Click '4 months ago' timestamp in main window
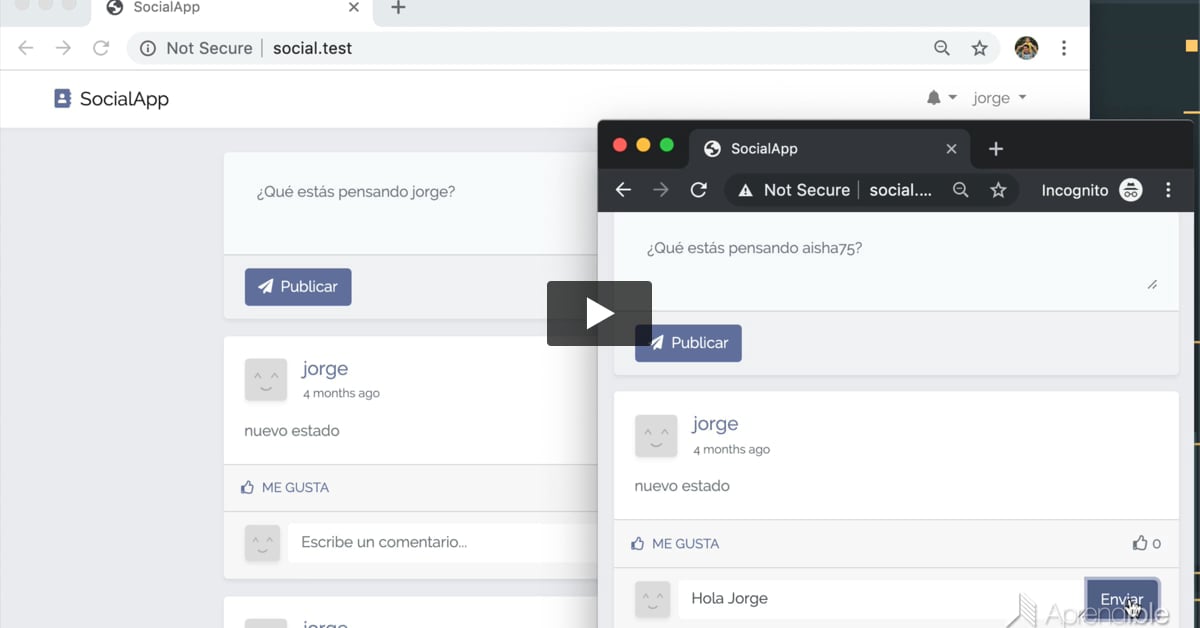Screen dimensions: 1200x628 341,393
